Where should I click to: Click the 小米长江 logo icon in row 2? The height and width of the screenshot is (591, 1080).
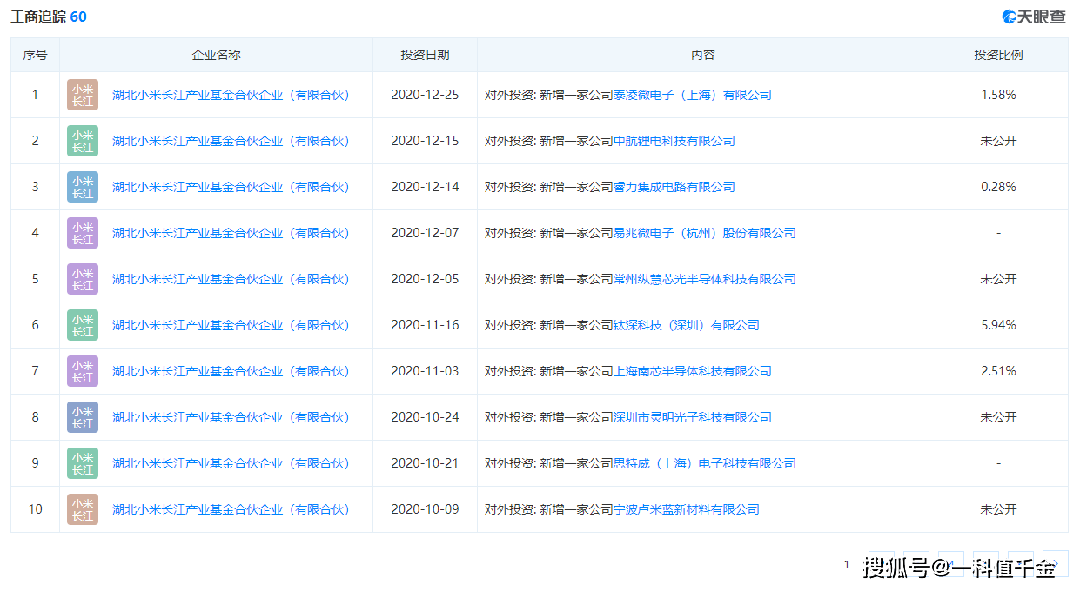pos(82,141)
